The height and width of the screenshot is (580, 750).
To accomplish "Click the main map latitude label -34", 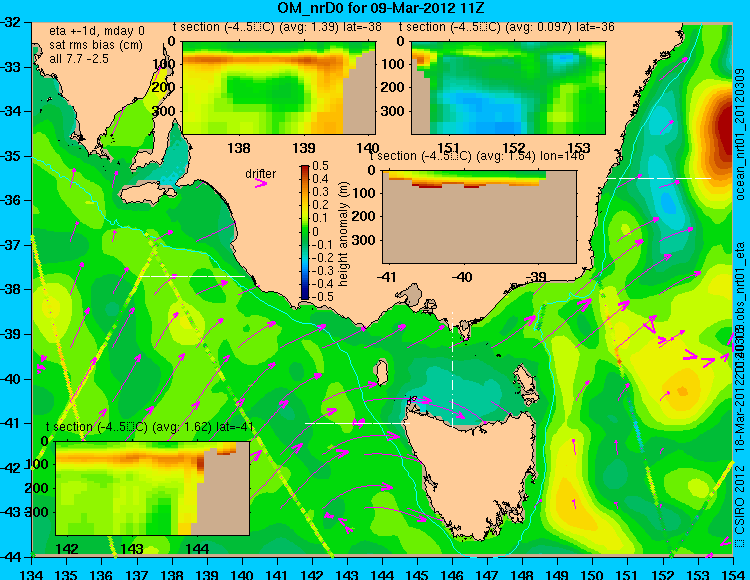I will 11,111.
